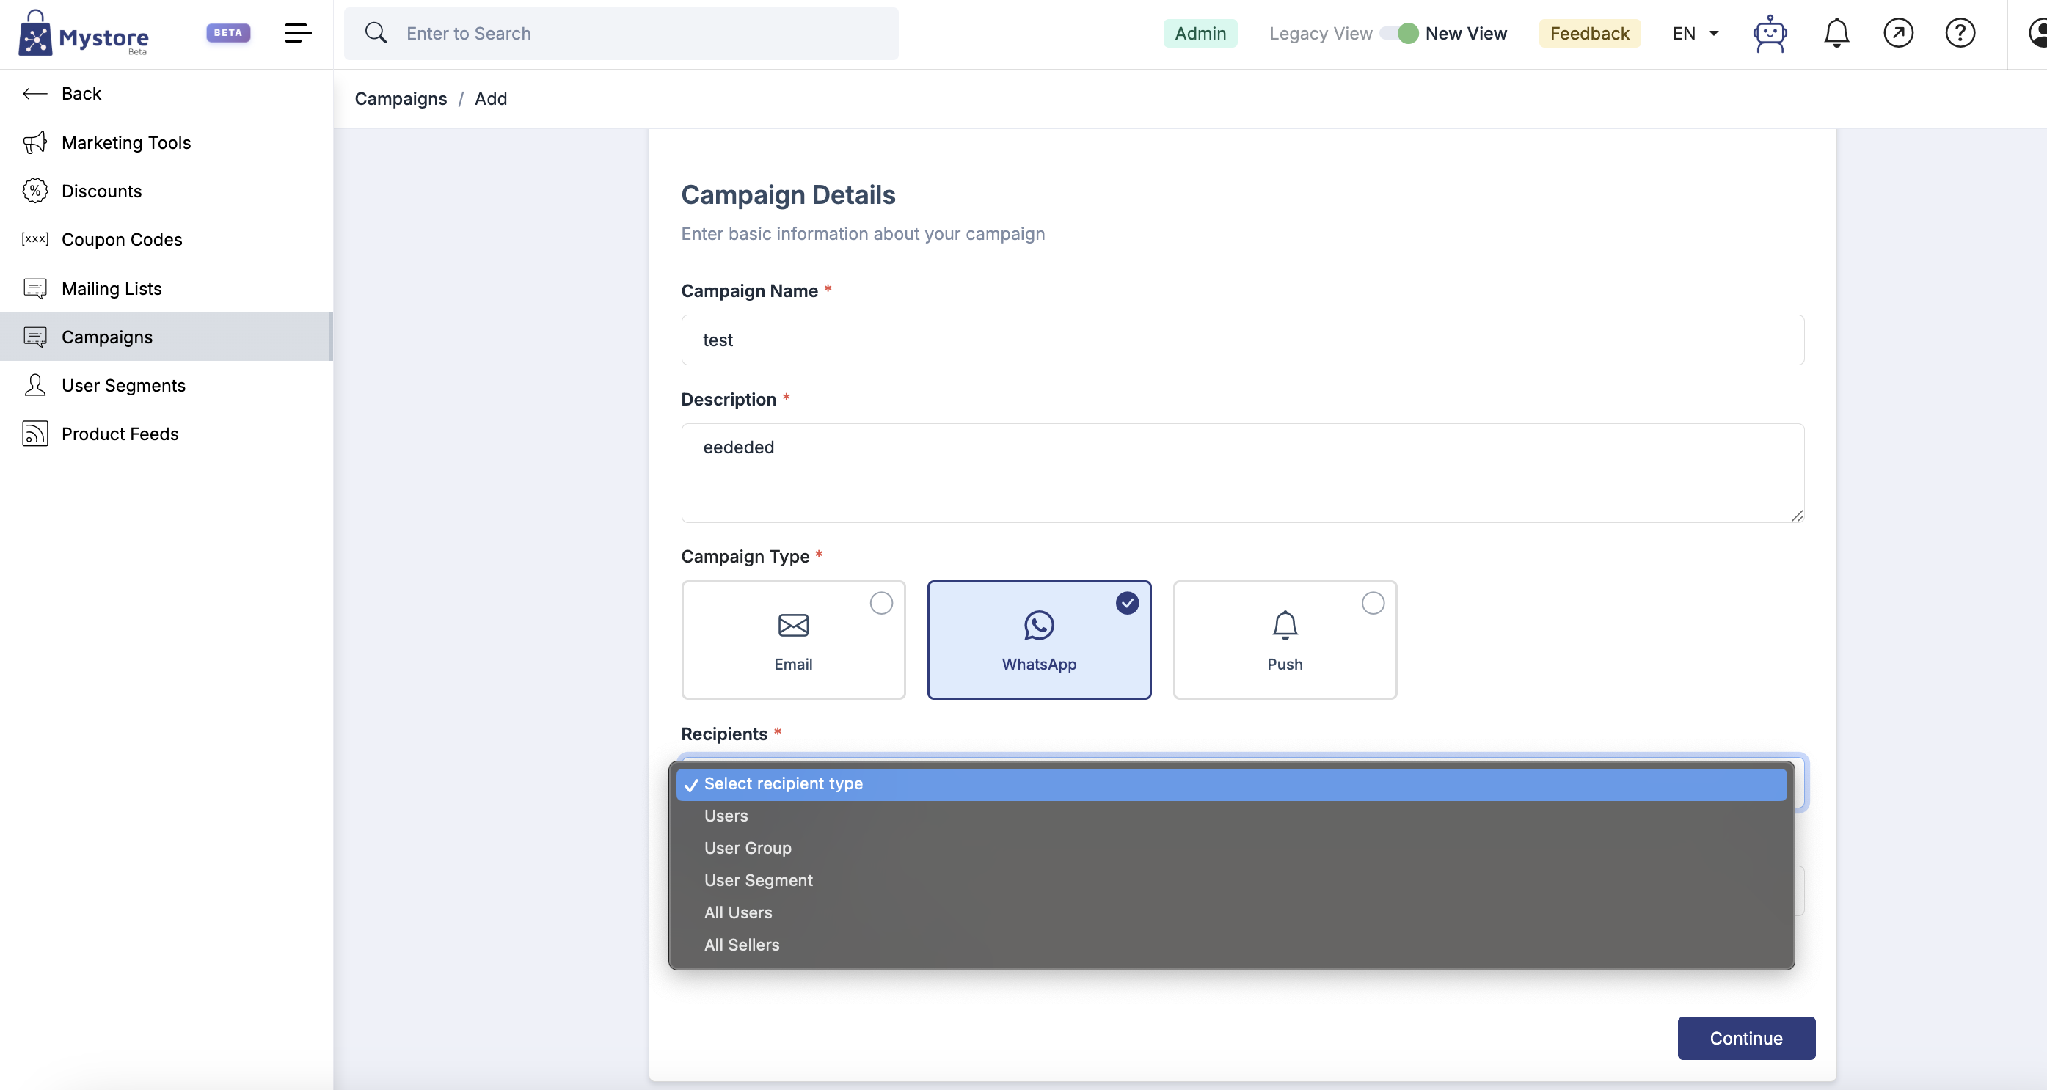Open Marketing Tools in sidebar
The image size is (2047, 1090).
click(166, 143)
